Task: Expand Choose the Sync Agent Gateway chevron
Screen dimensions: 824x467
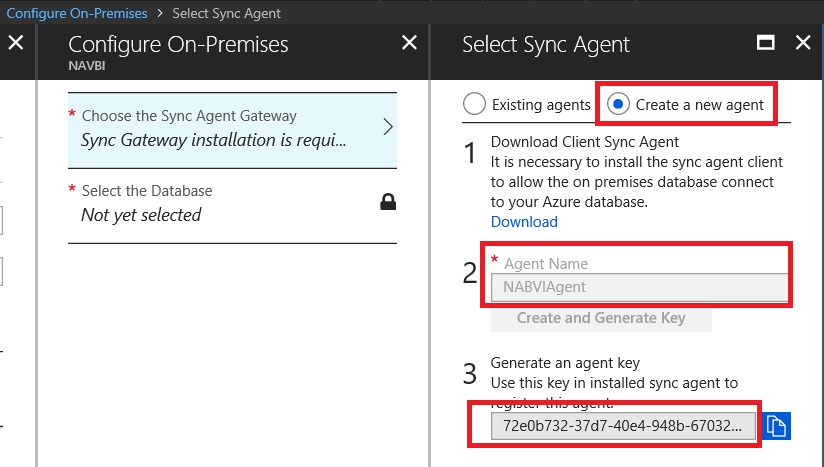Action: [x=388, y=127]
